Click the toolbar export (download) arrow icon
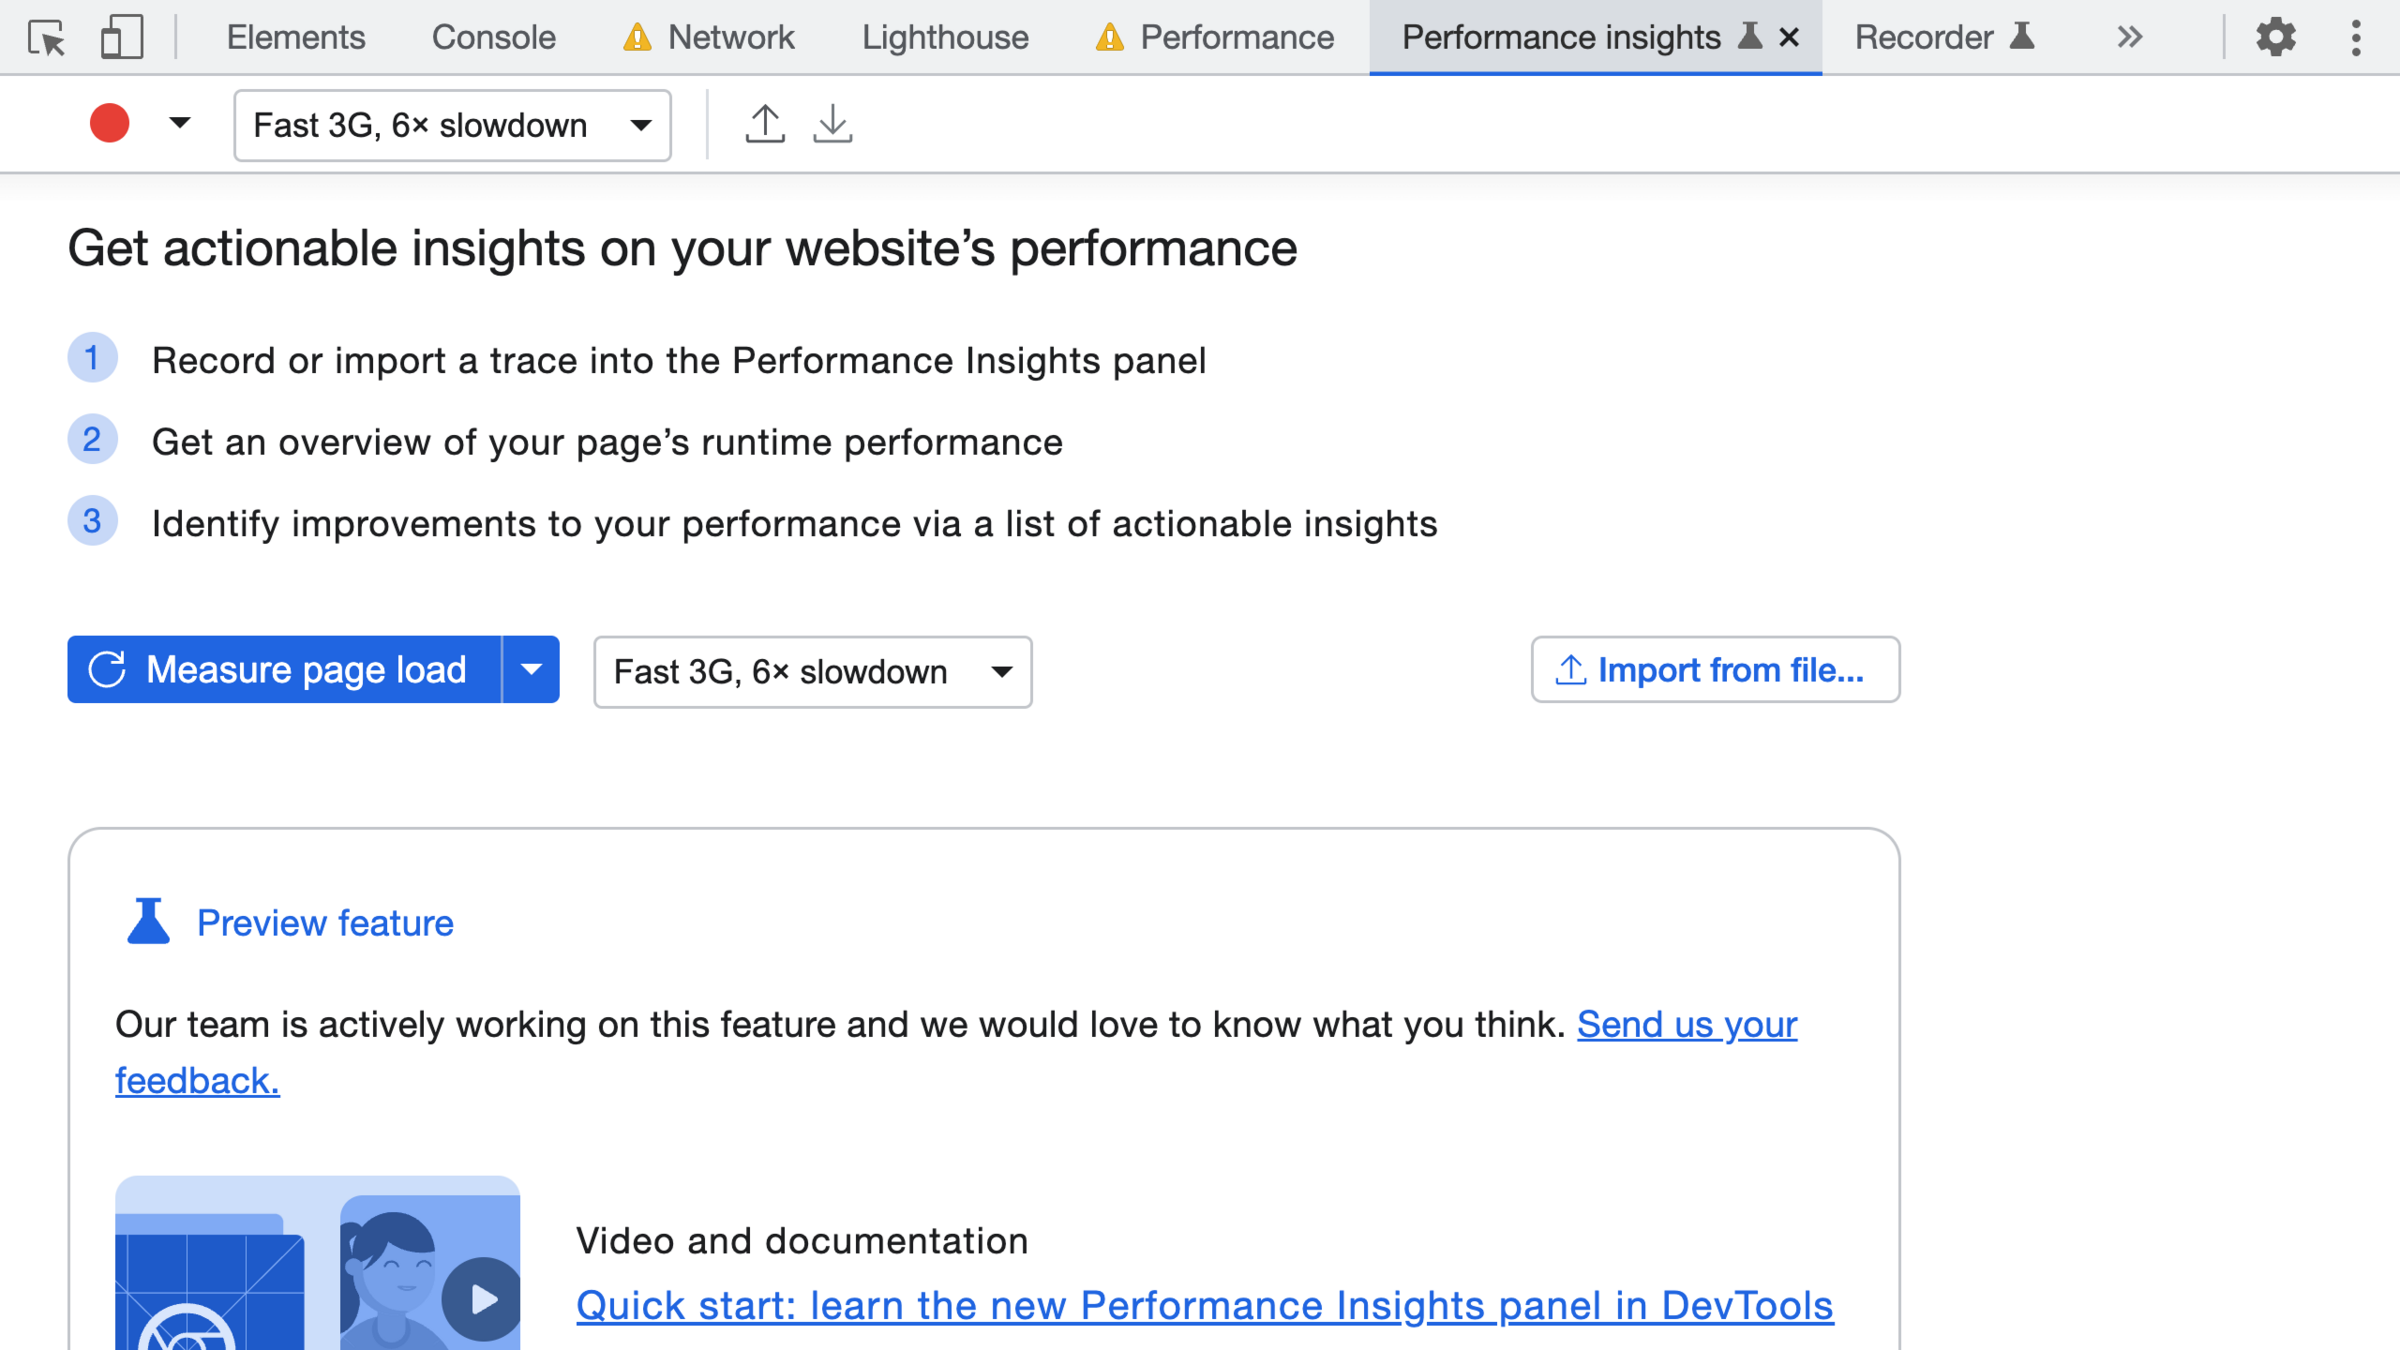 tap(832, 124)
